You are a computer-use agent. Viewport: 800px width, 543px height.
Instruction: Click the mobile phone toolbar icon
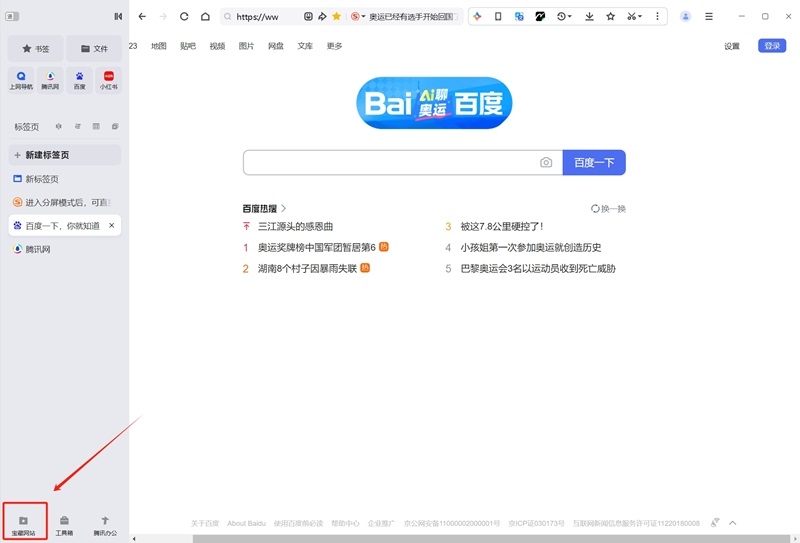[x=498, y=16]
